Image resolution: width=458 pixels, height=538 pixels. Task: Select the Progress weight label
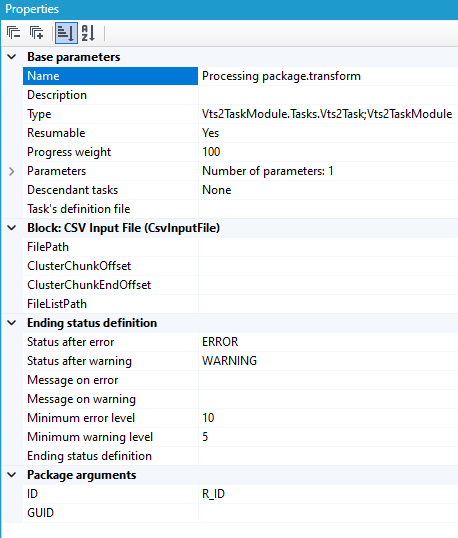[x=69, y=152]
